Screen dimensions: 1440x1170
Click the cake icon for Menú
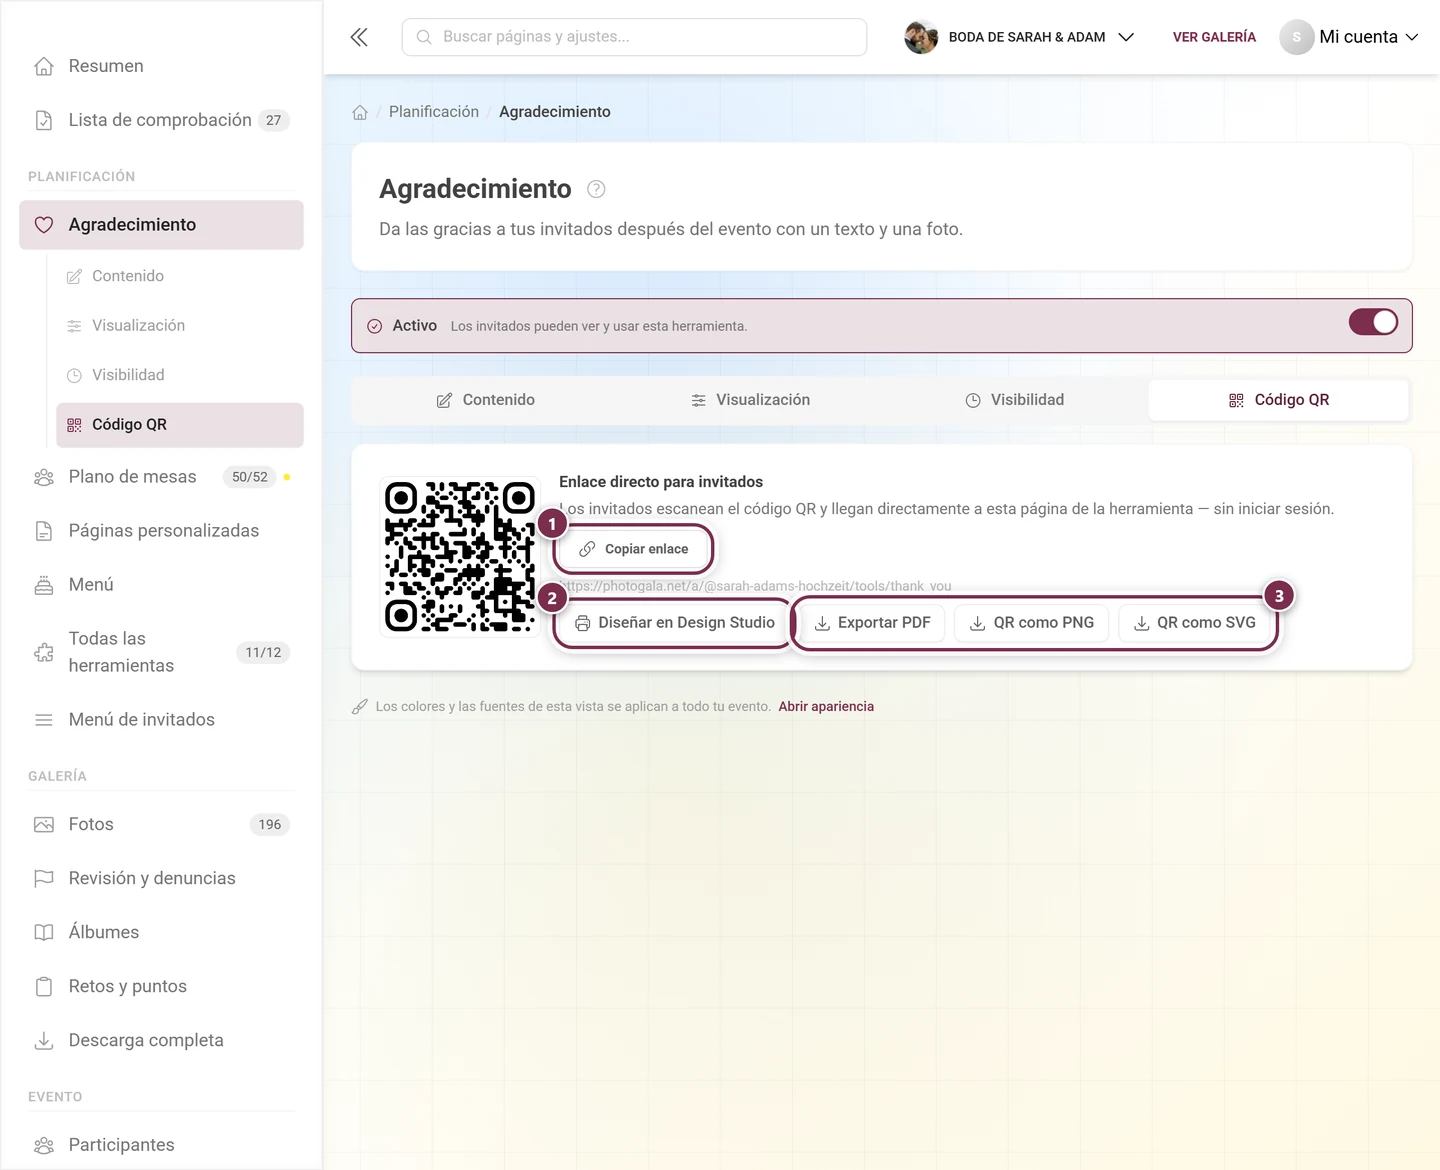pyautogui.click(x=44, y=585)
